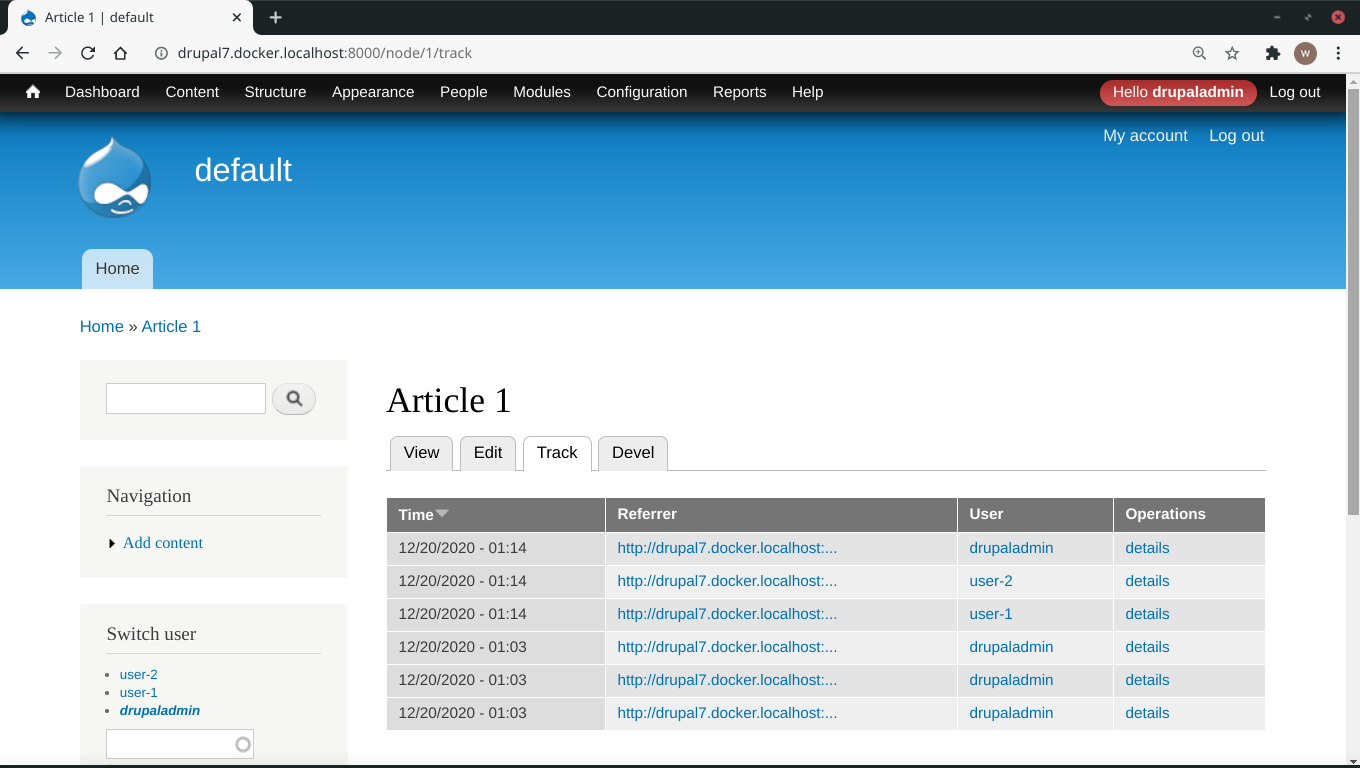Switch to user-2 in sidebar
The image size is (1360, 768).
pos(139,675)
